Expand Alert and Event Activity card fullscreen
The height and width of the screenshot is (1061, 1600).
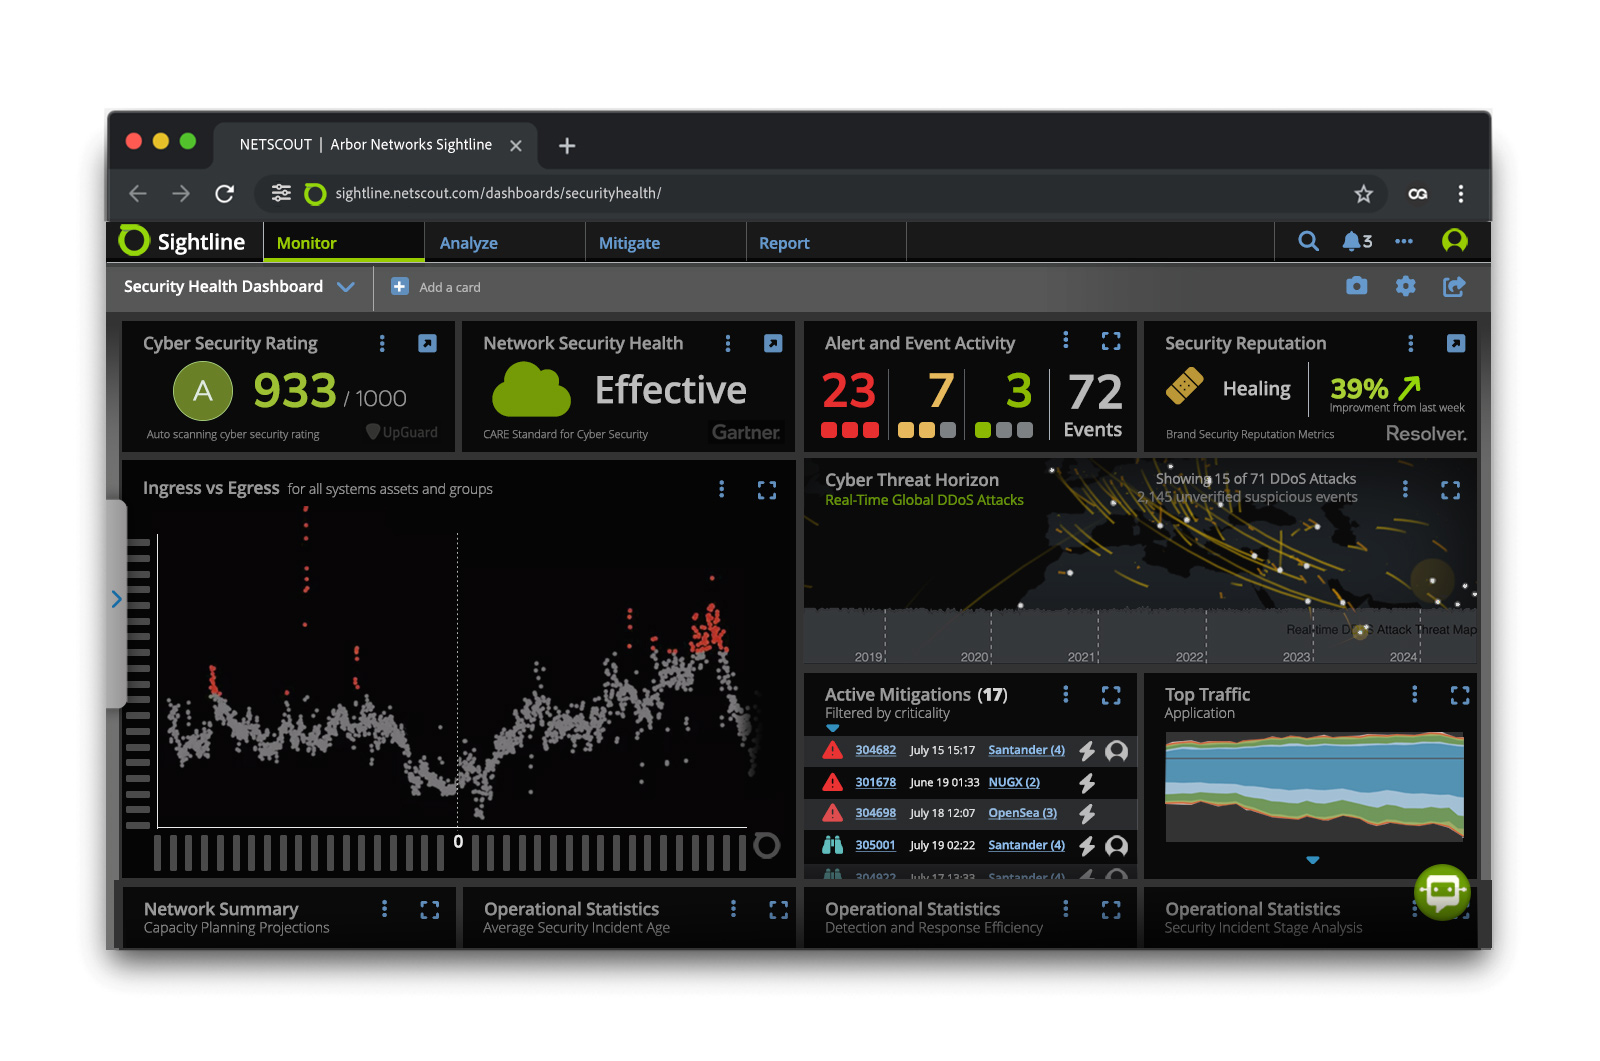point(1111,341)
